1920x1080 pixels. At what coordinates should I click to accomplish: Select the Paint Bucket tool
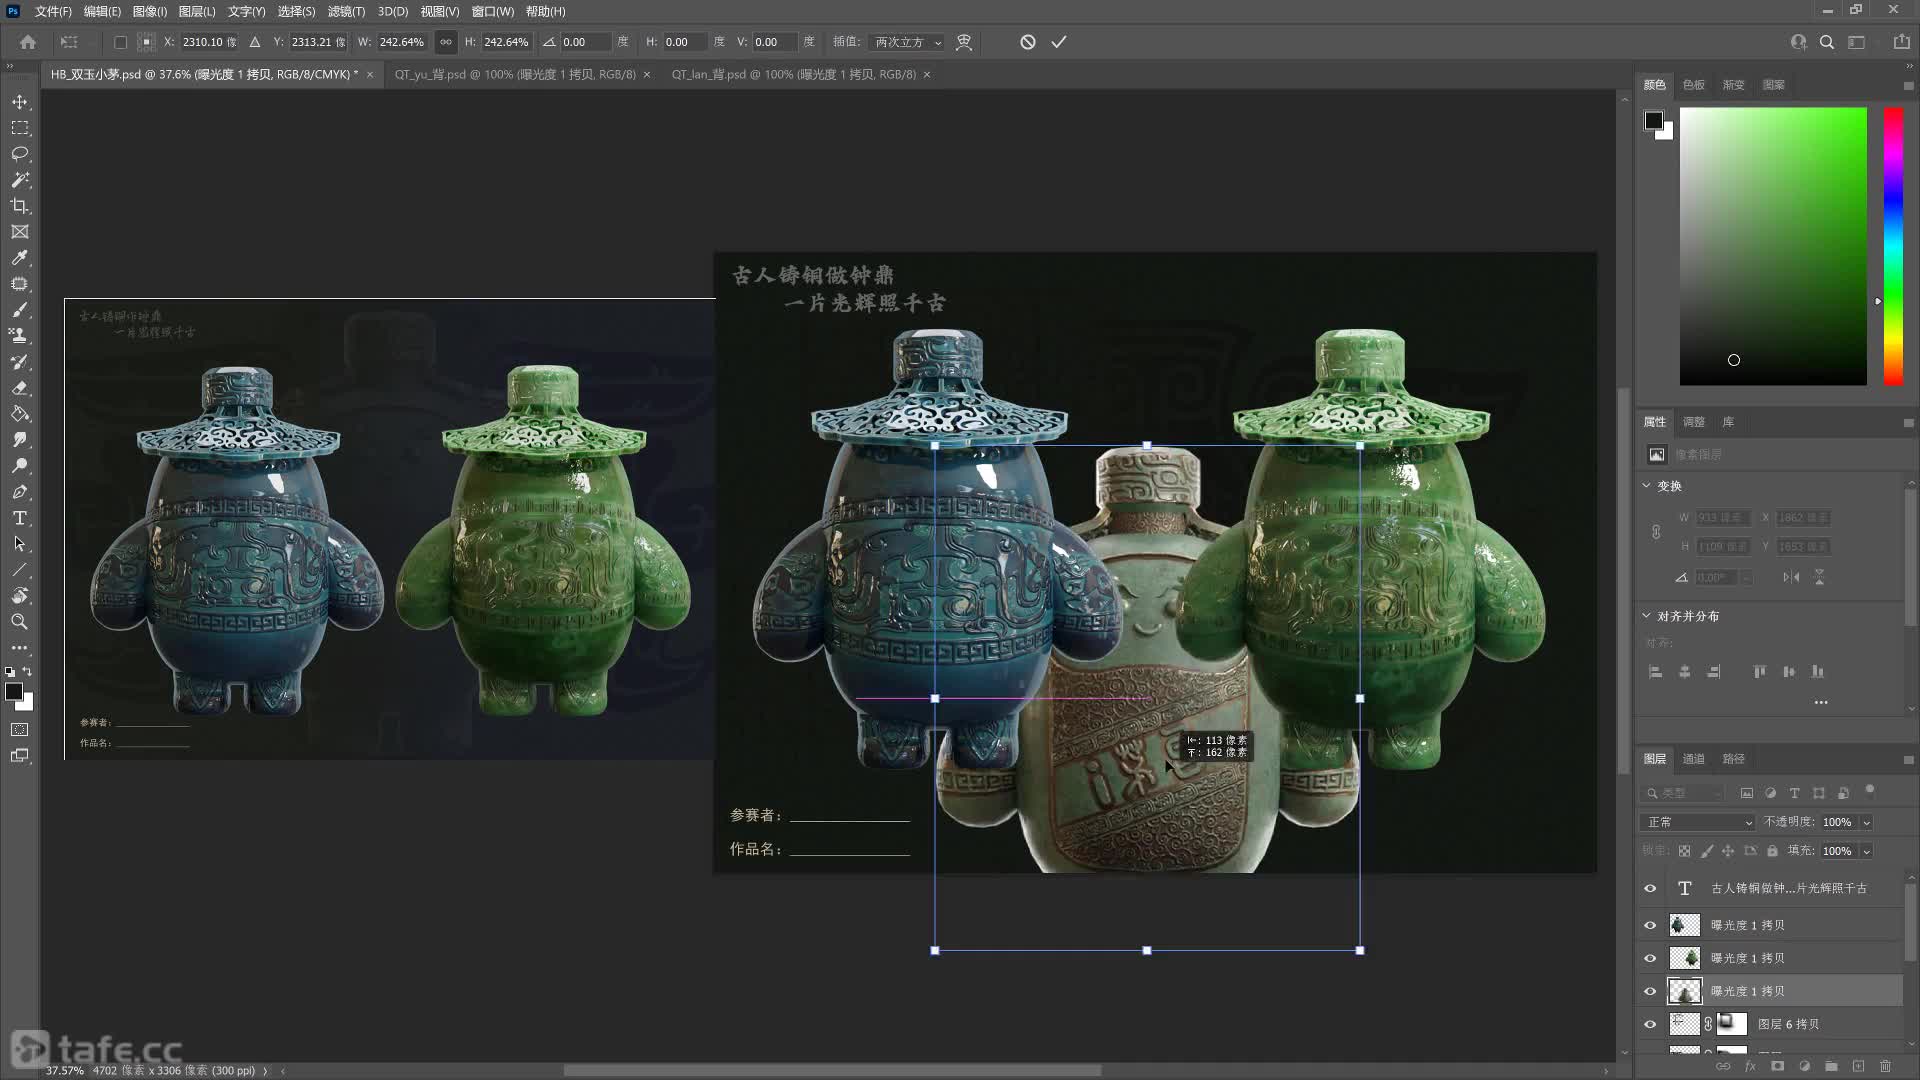point(20,414)
